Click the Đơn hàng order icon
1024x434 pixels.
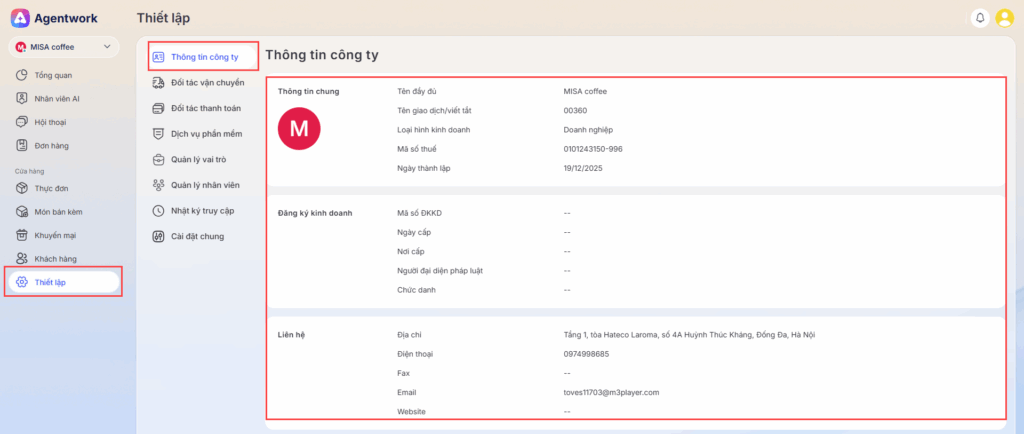[x=22, y=146]
